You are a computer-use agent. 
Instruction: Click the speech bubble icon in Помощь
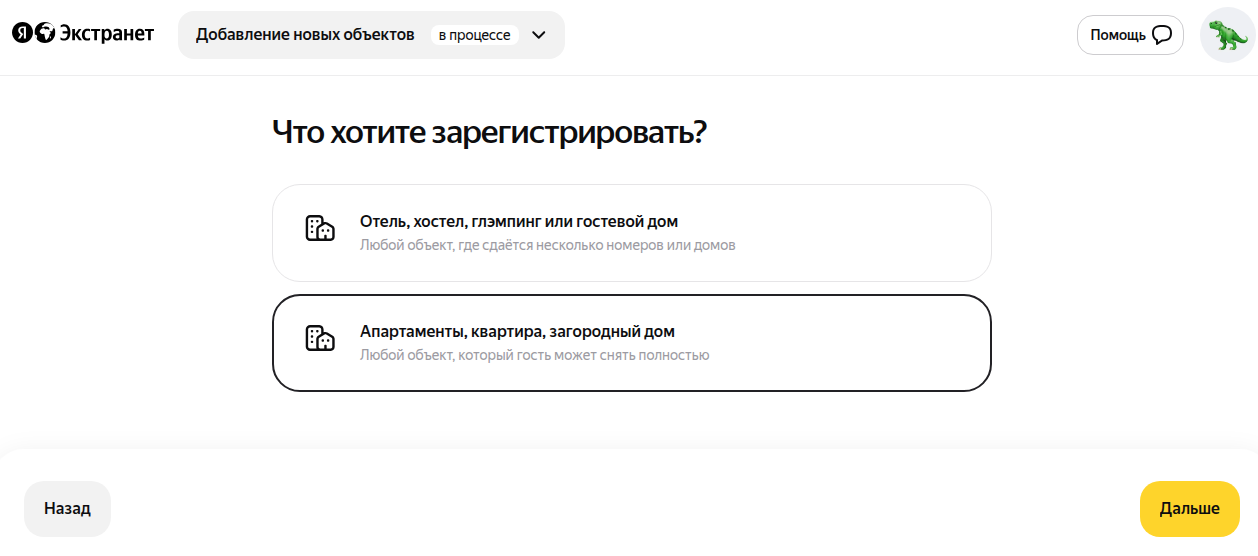tap(1161, 35)
